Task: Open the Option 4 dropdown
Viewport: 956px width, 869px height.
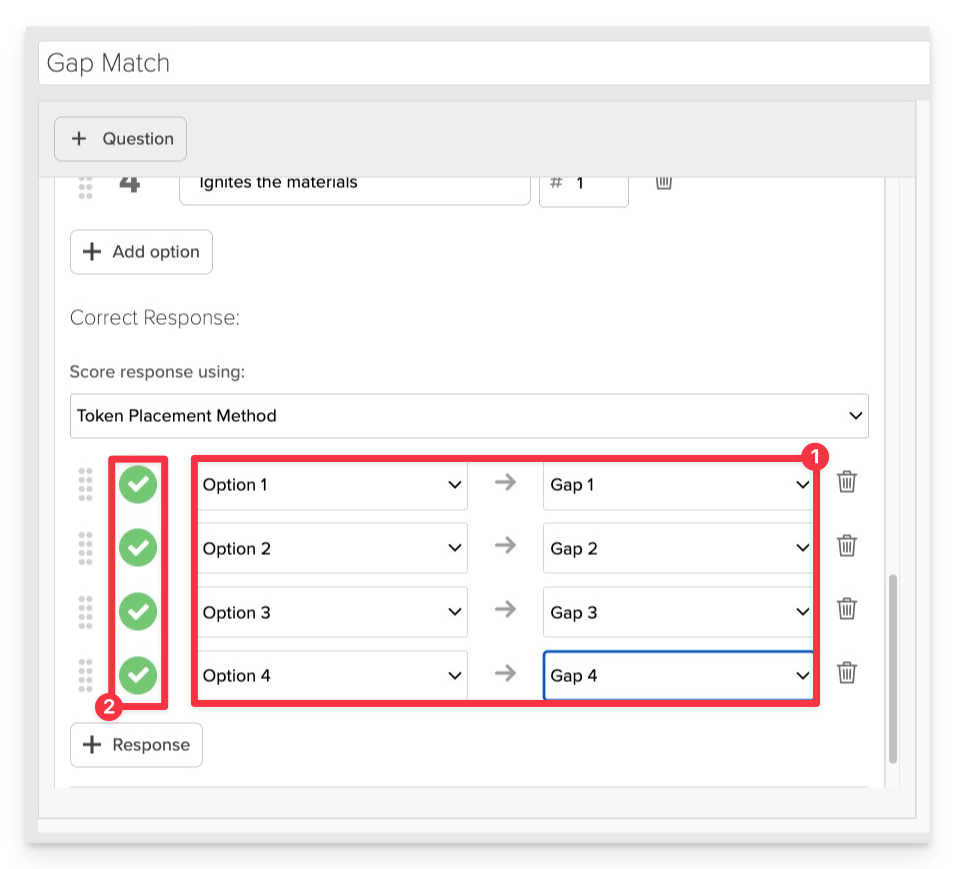Action: (x=332, y=676)
